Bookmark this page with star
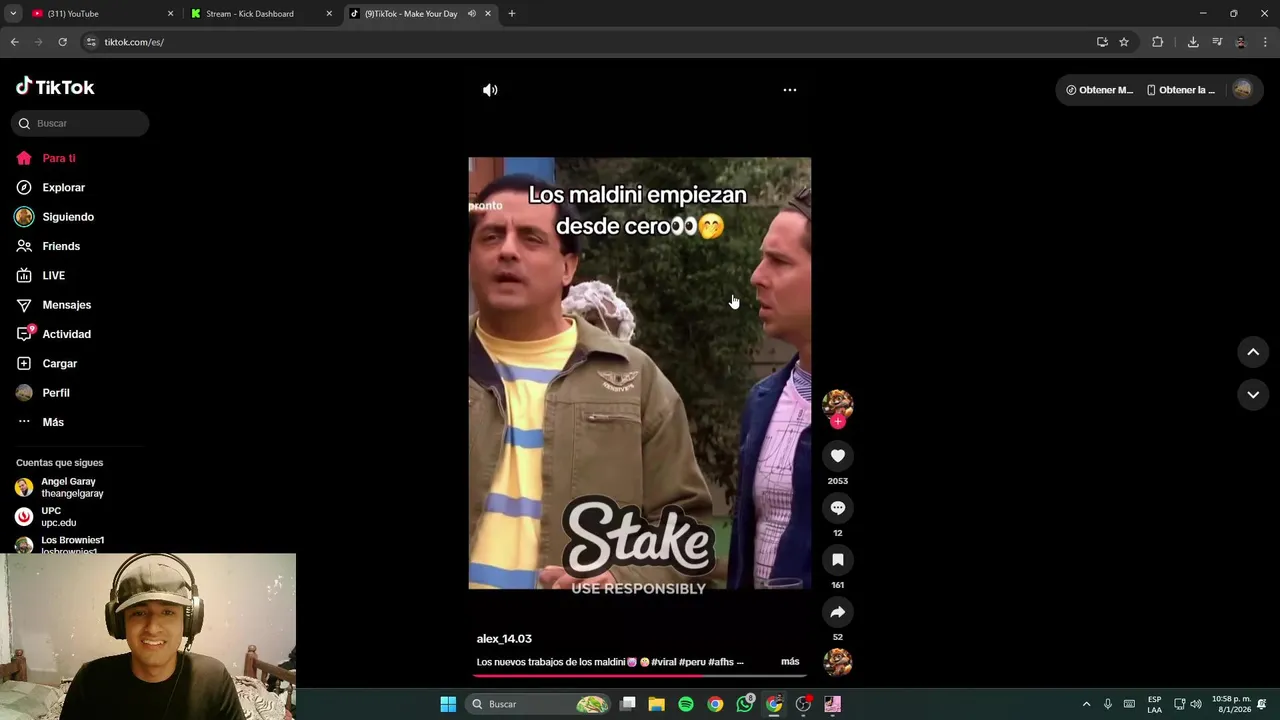This screenshot has height=720, width=1280. (1124, 42)
